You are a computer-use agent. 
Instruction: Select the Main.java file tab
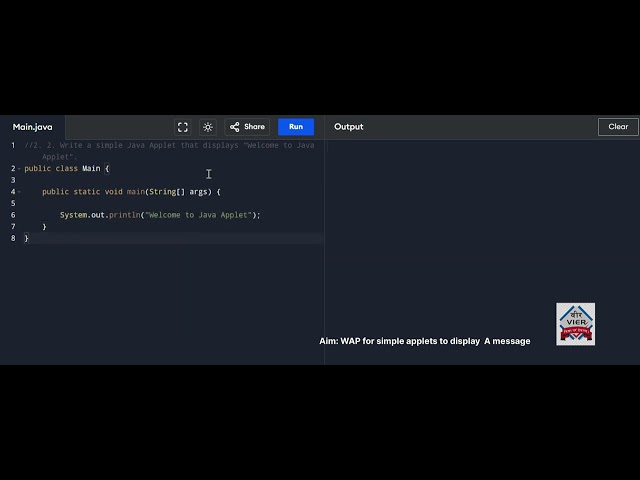click(x=32, y=127)
